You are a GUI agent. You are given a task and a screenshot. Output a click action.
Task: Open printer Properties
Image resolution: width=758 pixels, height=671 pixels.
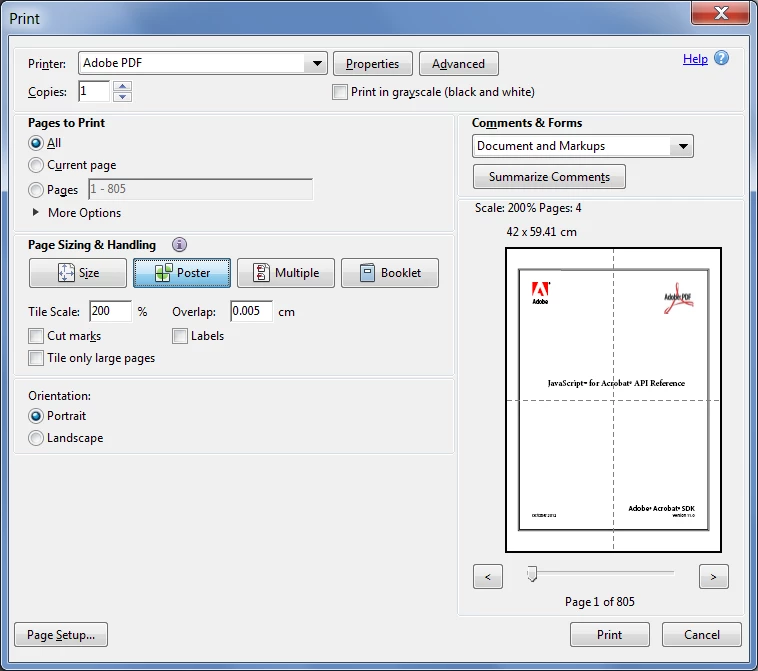373,64
